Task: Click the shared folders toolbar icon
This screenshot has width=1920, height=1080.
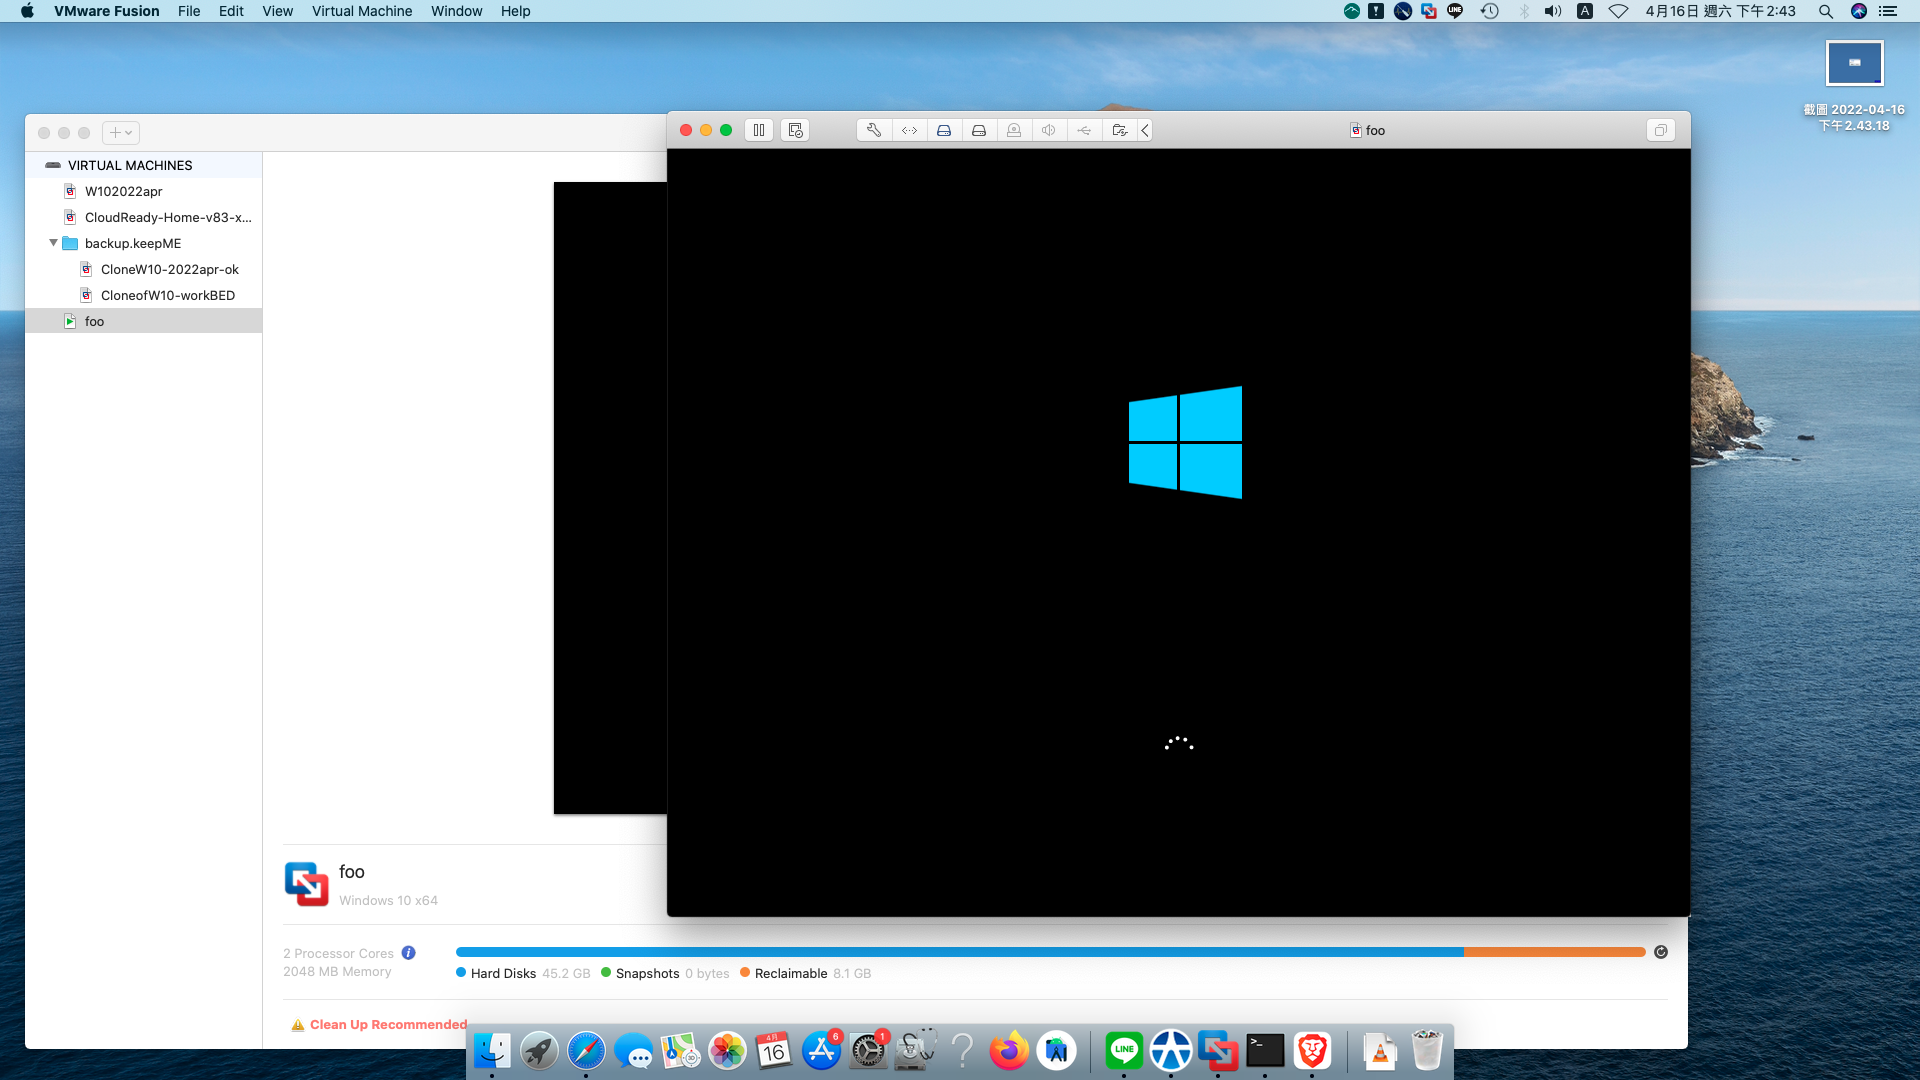Action: pyautogui.click(x=1119, y=130)
